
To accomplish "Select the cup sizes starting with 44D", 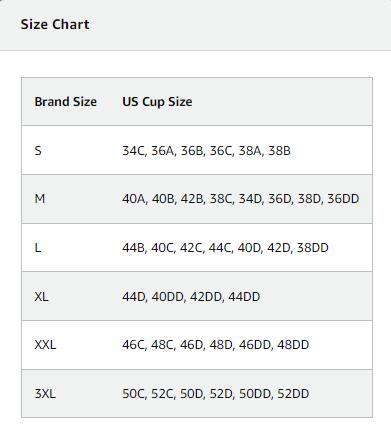I will click(x=191, y=296).
